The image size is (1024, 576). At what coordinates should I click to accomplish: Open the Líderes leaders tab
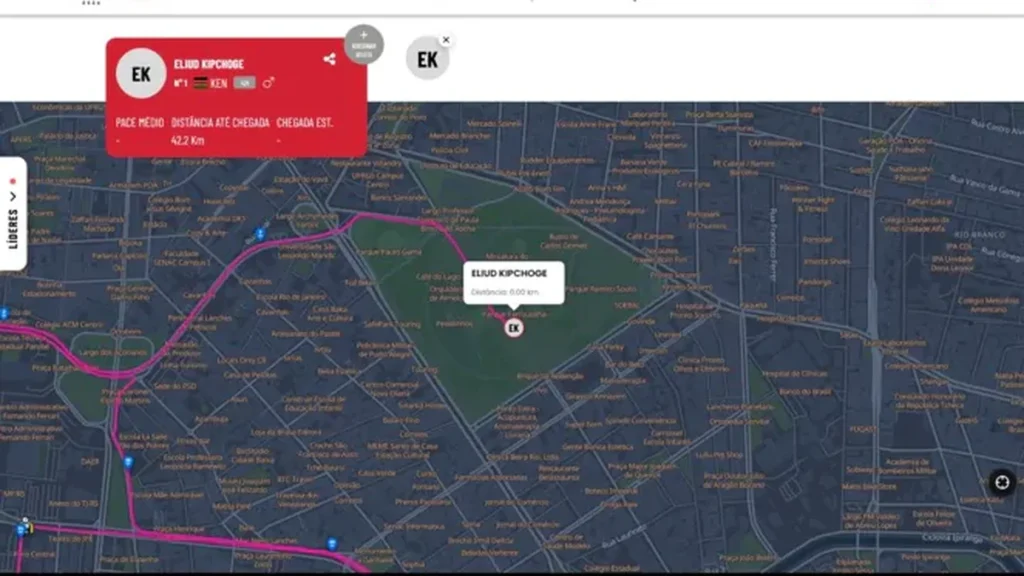pos(13,214)
